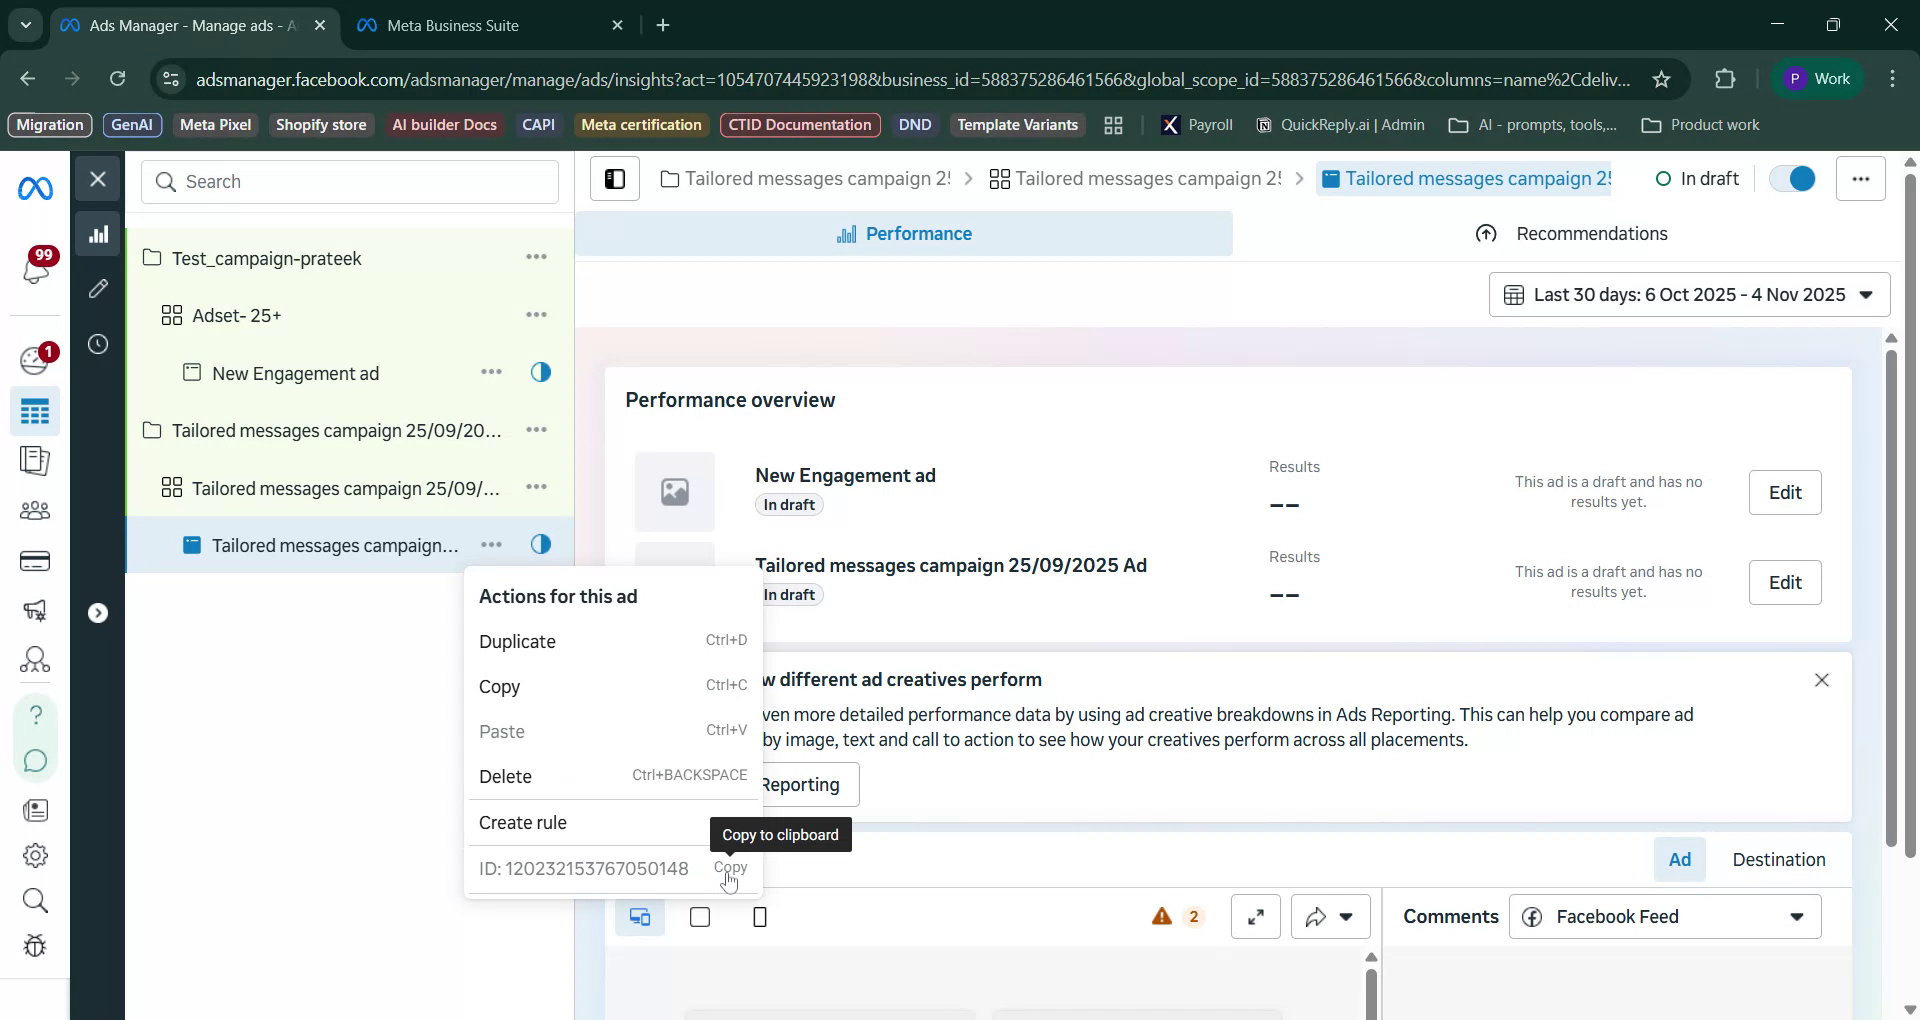Expand the ad preview to fullscreen
1920x1020 pixels.
pyautogui.click(x=1255, y=916)
